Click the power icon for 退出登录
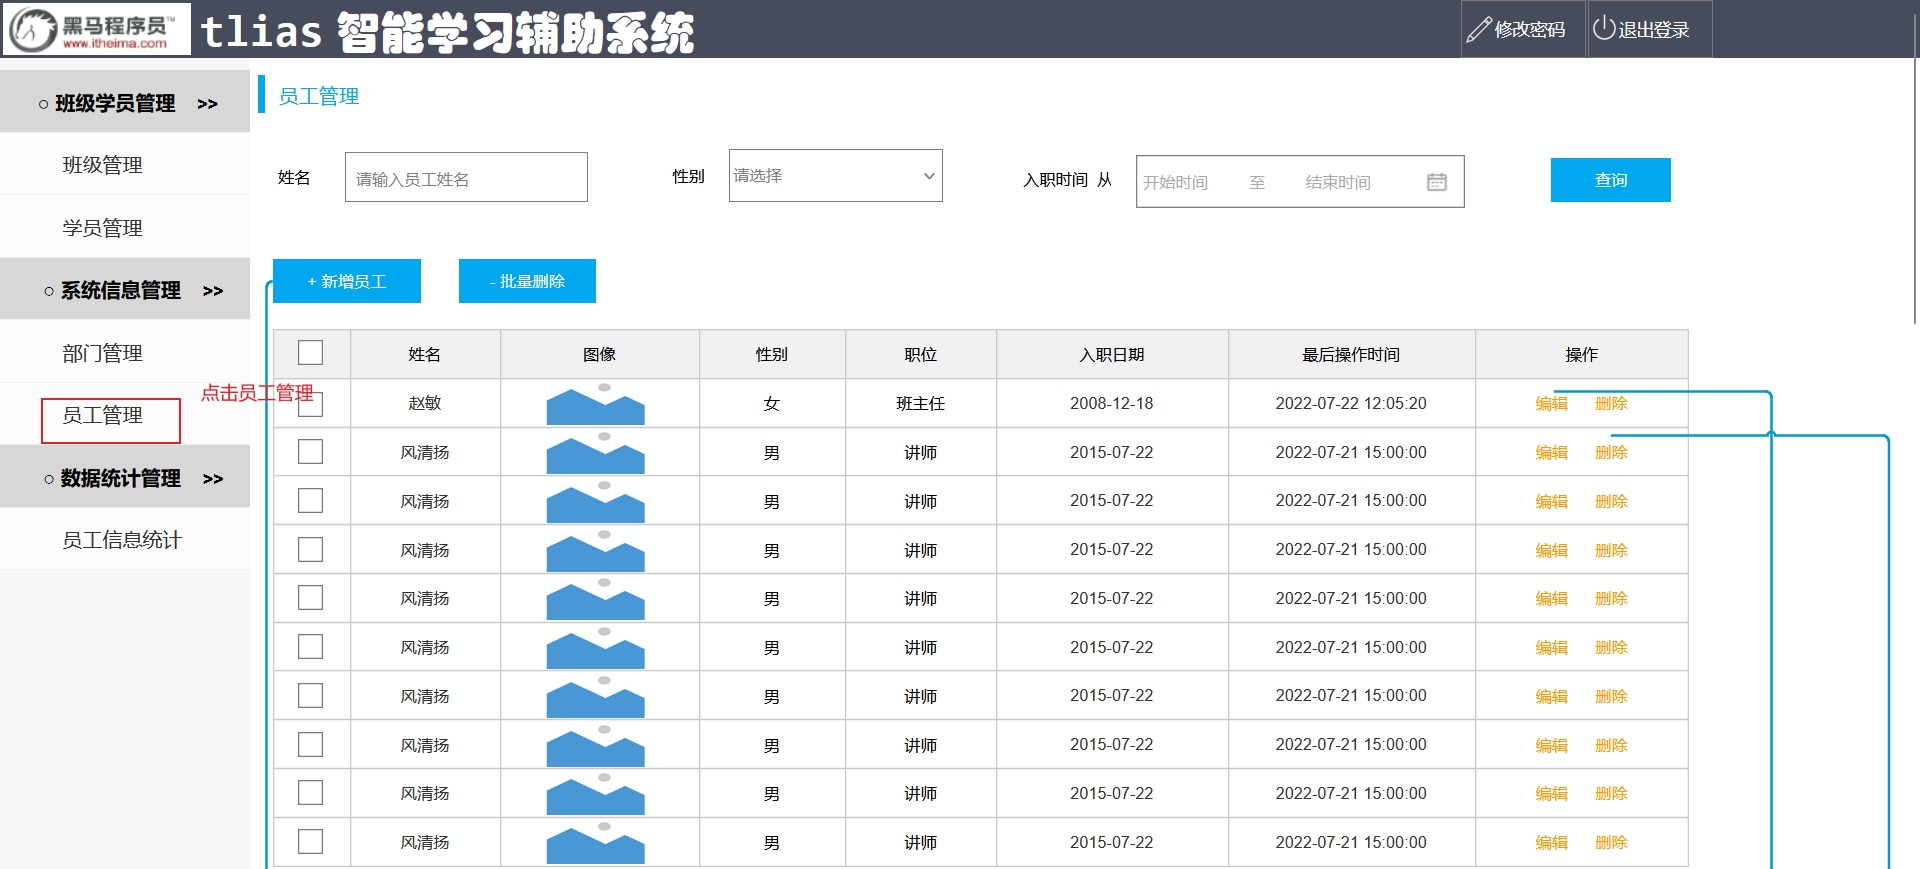The height and width of the screenshot is (869, 1920). [1603, 29]
